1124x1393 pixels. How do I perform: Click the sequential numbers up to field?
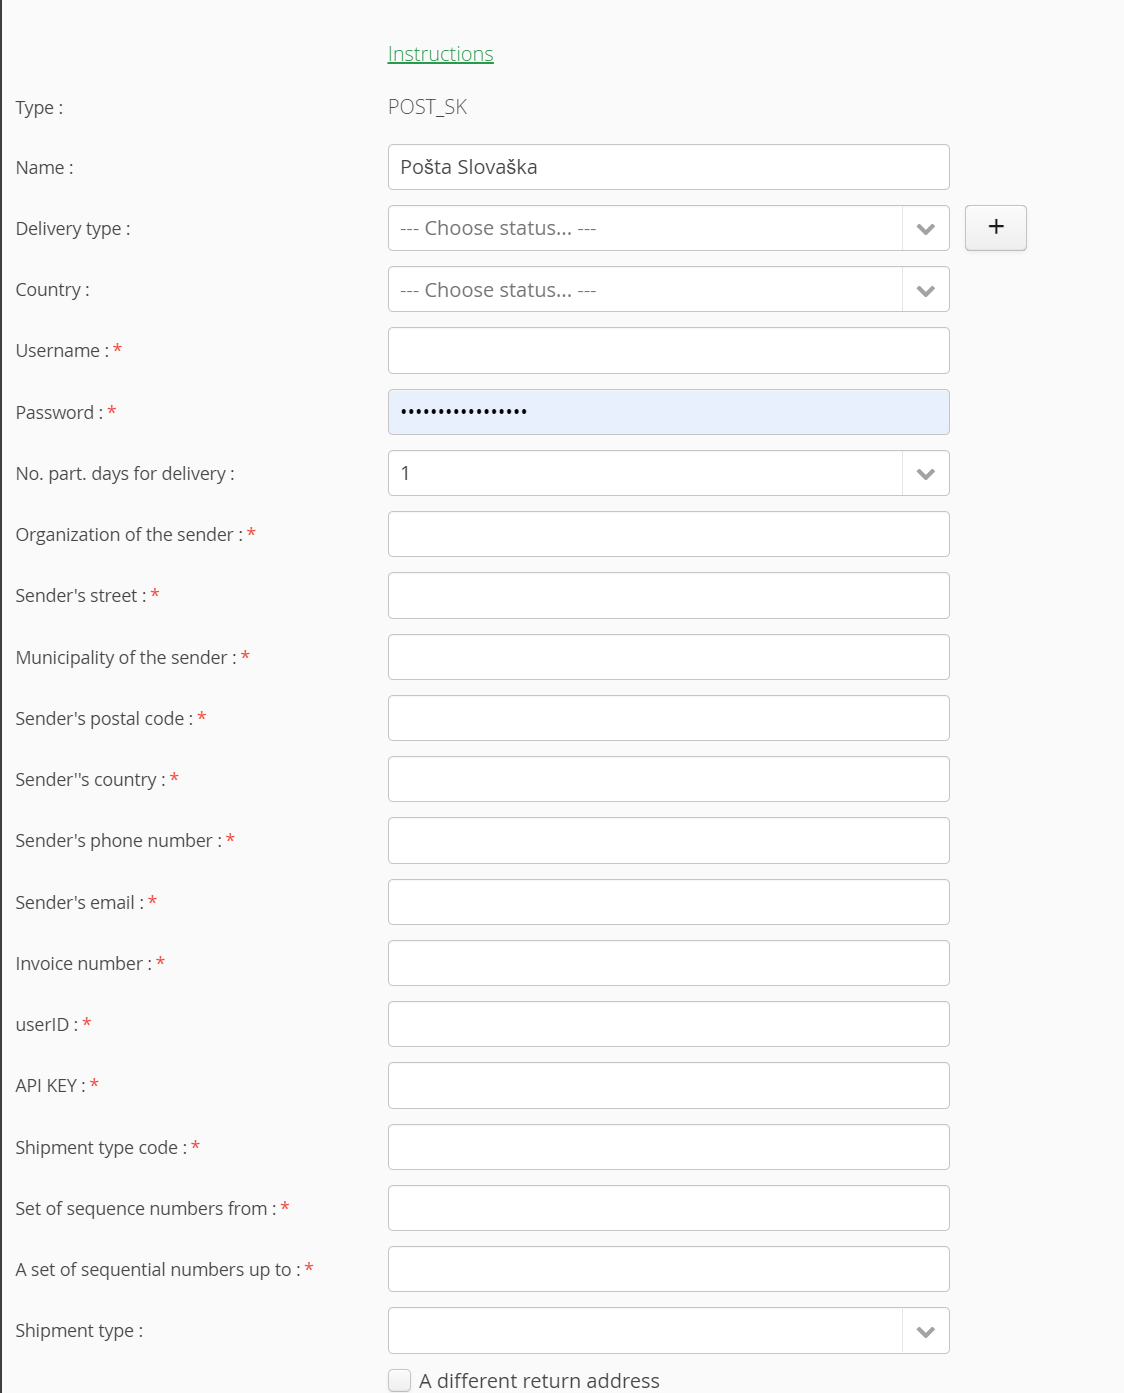[668, 1269]
